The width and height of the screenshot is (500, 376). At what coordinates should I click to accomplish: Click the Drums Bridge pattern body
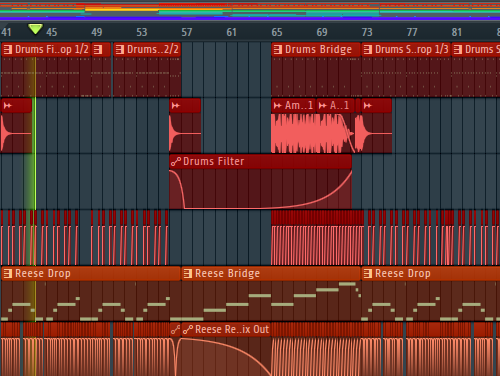(316, 77)
